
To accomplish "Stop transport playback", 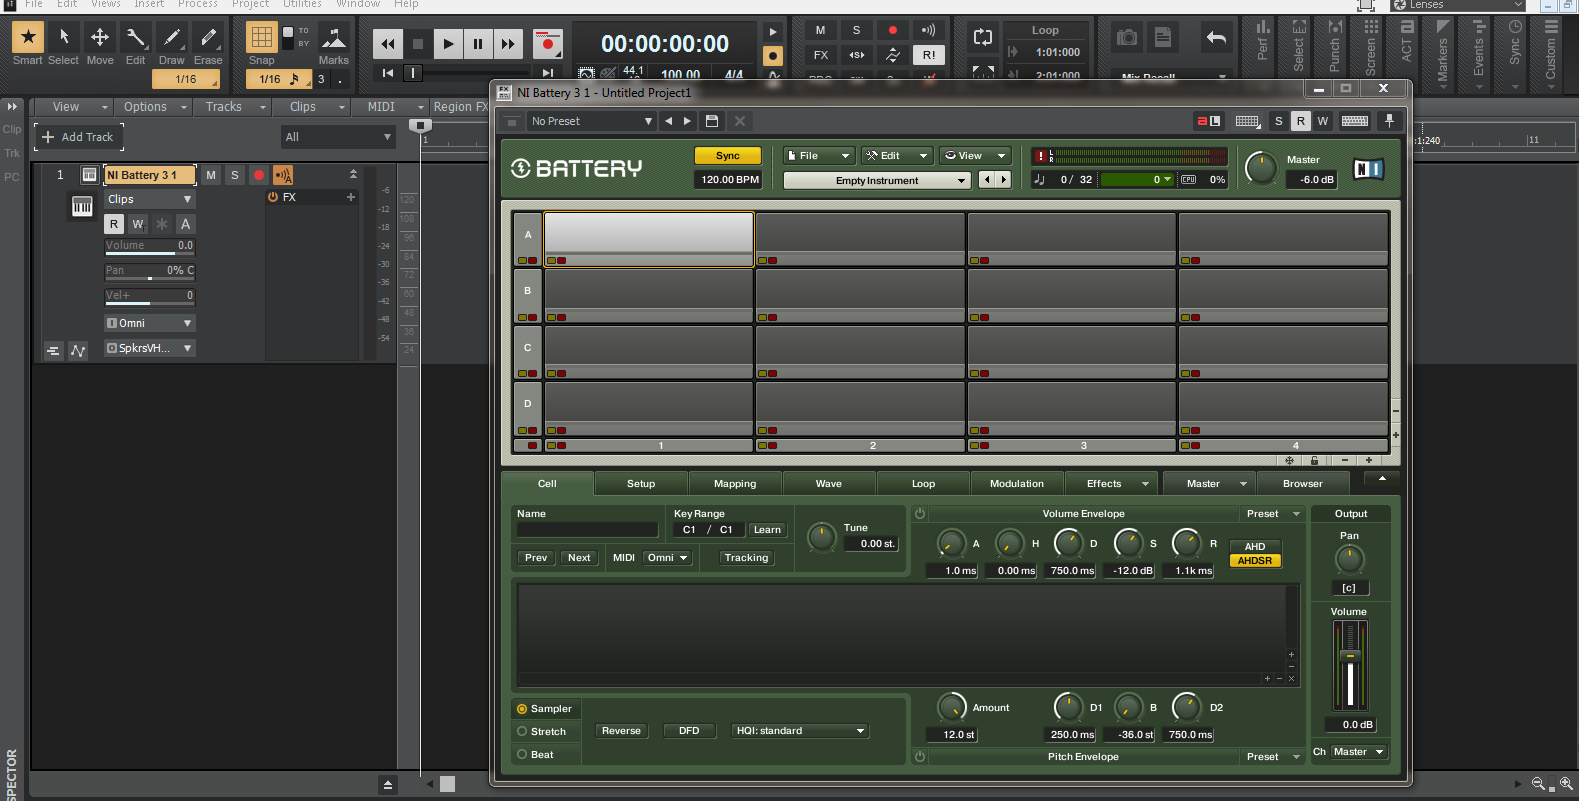I will click(418, 44).
